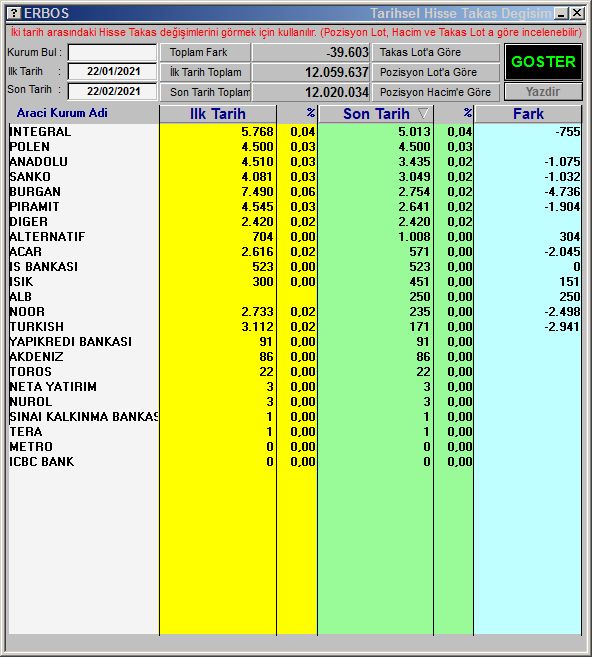
Task: Select Pozisyon Lot'a Göre option
Action: (435, 72)
